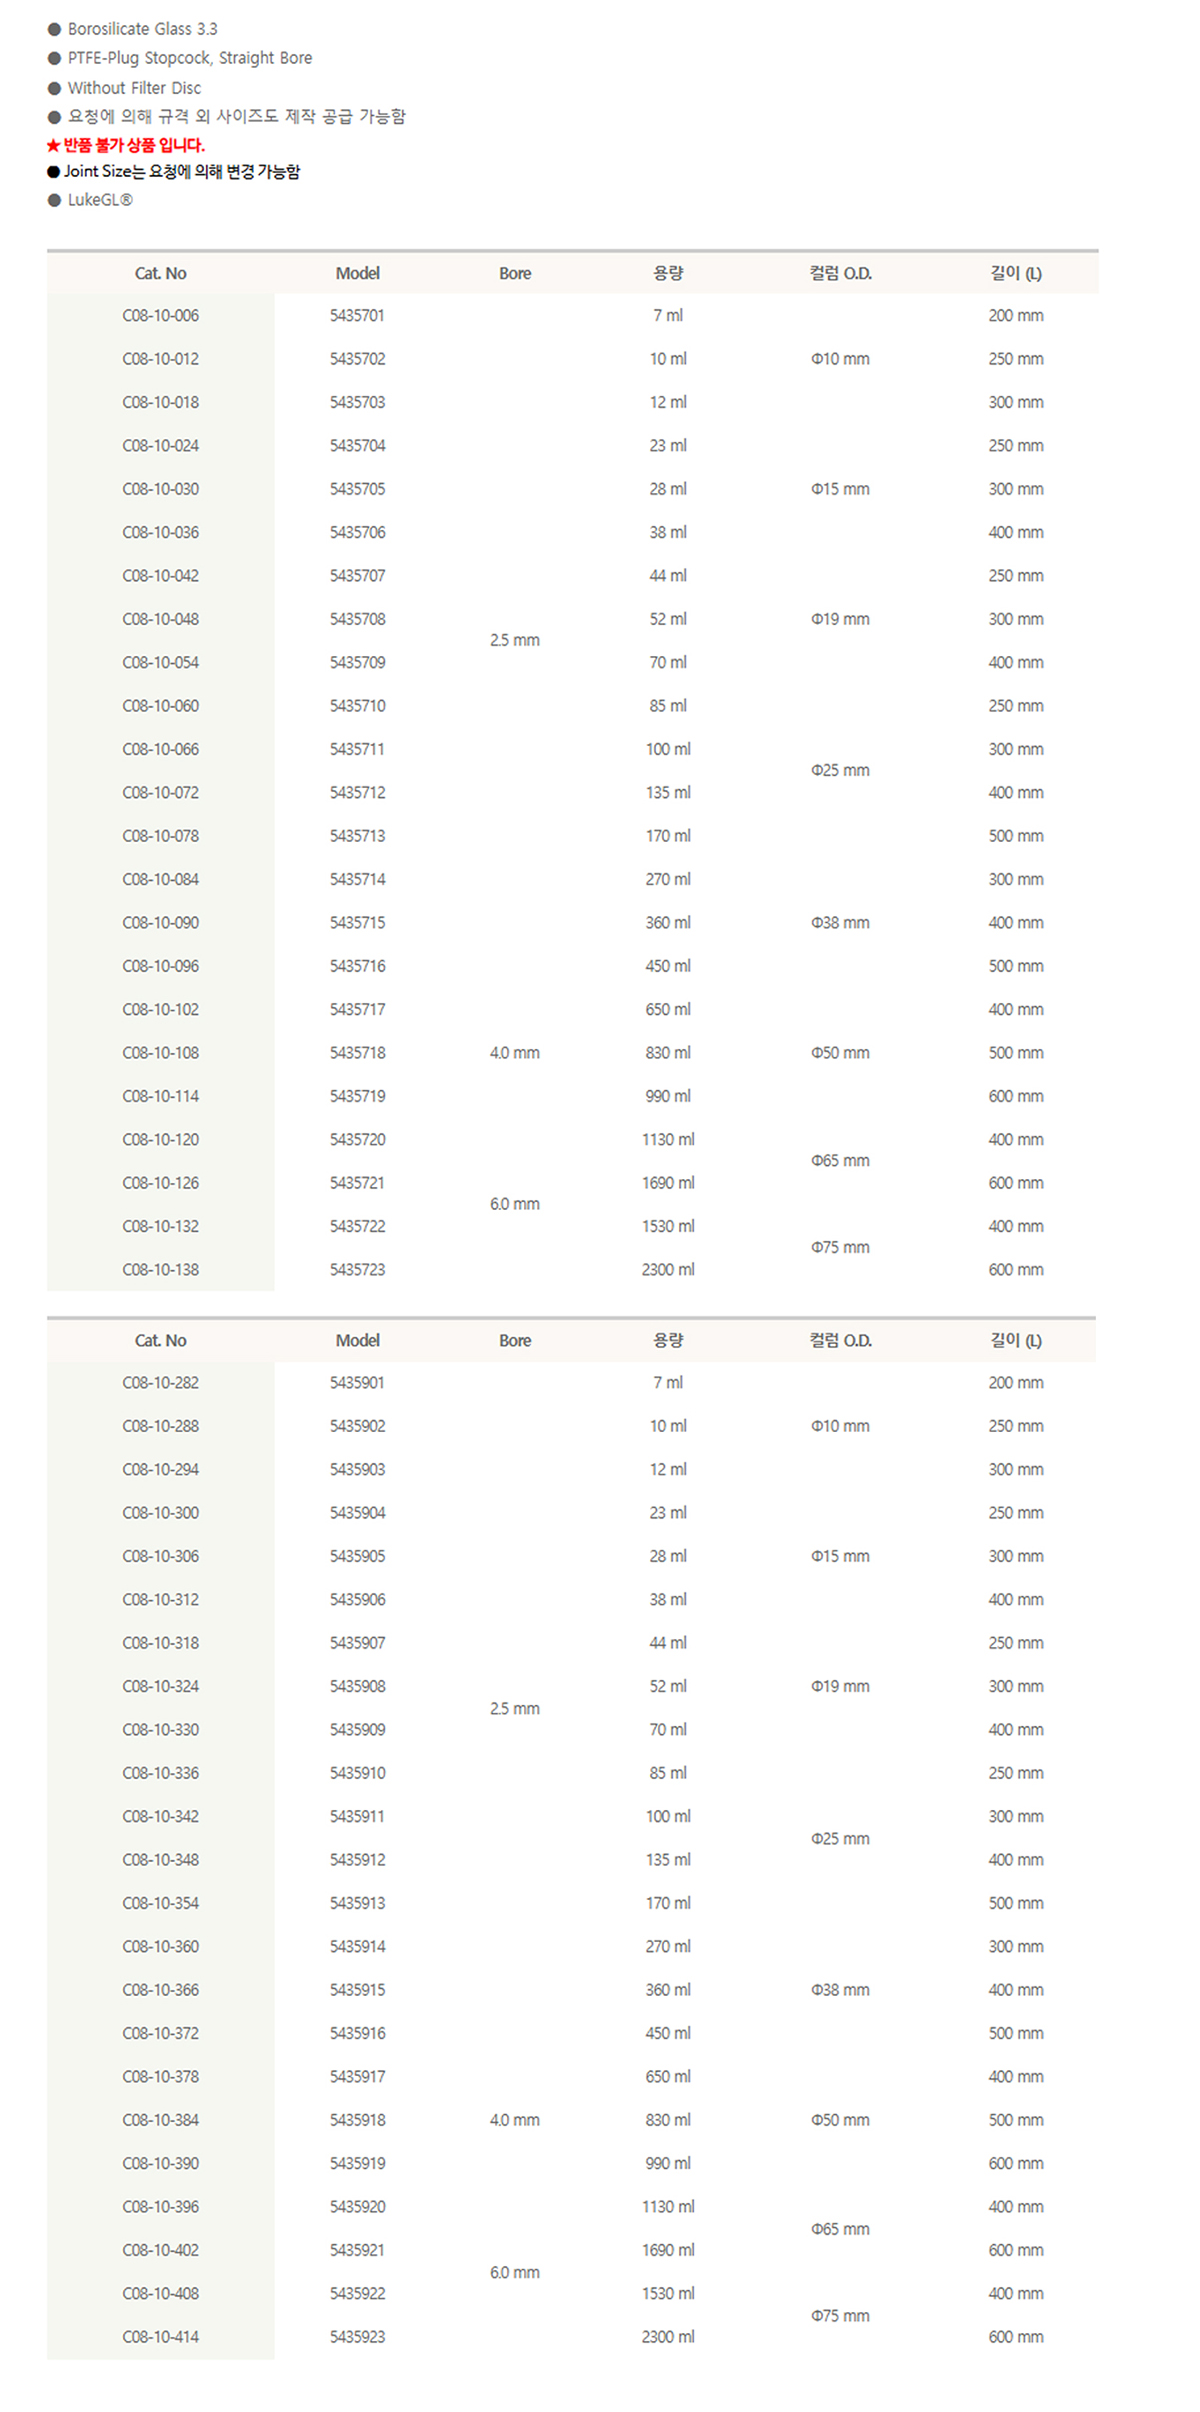Select catalog number C08-10-342
This screenshot has width=1200, height=2412.
tap(160, 1817)
